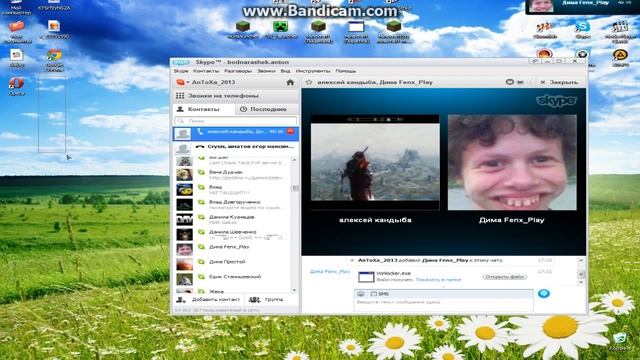Click the Opera desktop icon
The image size is (640, 360).
coord(16,86)
